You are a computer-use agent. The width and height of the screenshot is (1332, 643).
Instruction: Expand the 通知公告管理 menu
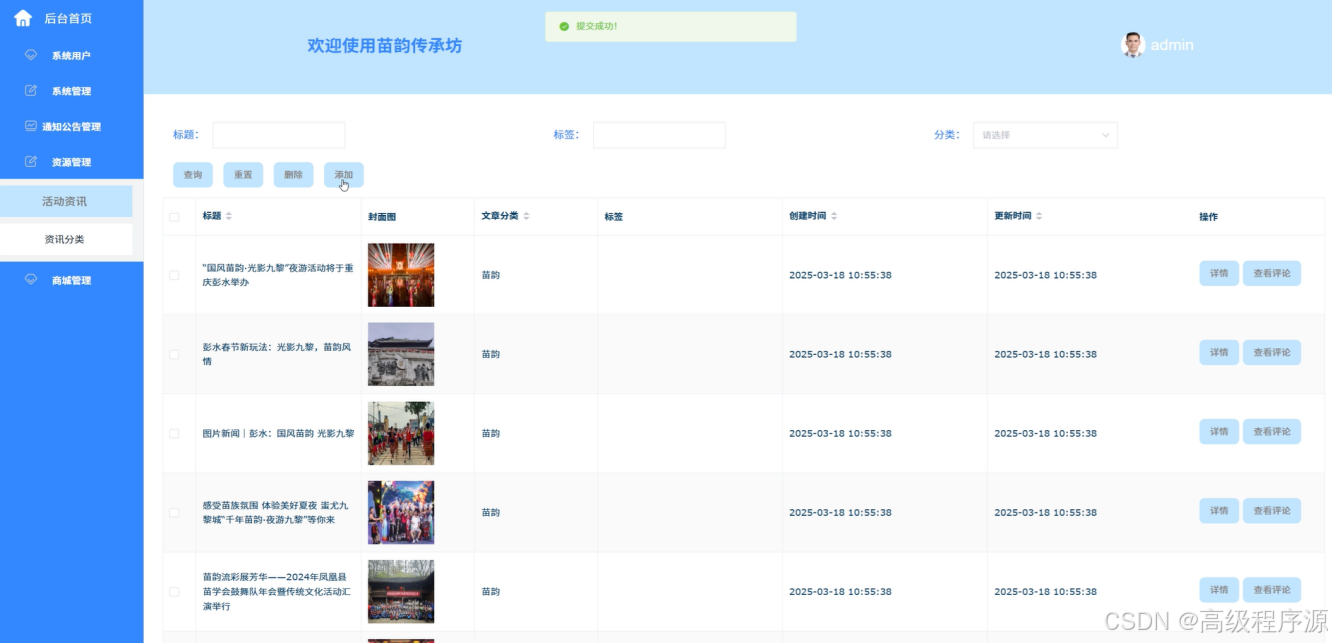(x=72, y=126)
